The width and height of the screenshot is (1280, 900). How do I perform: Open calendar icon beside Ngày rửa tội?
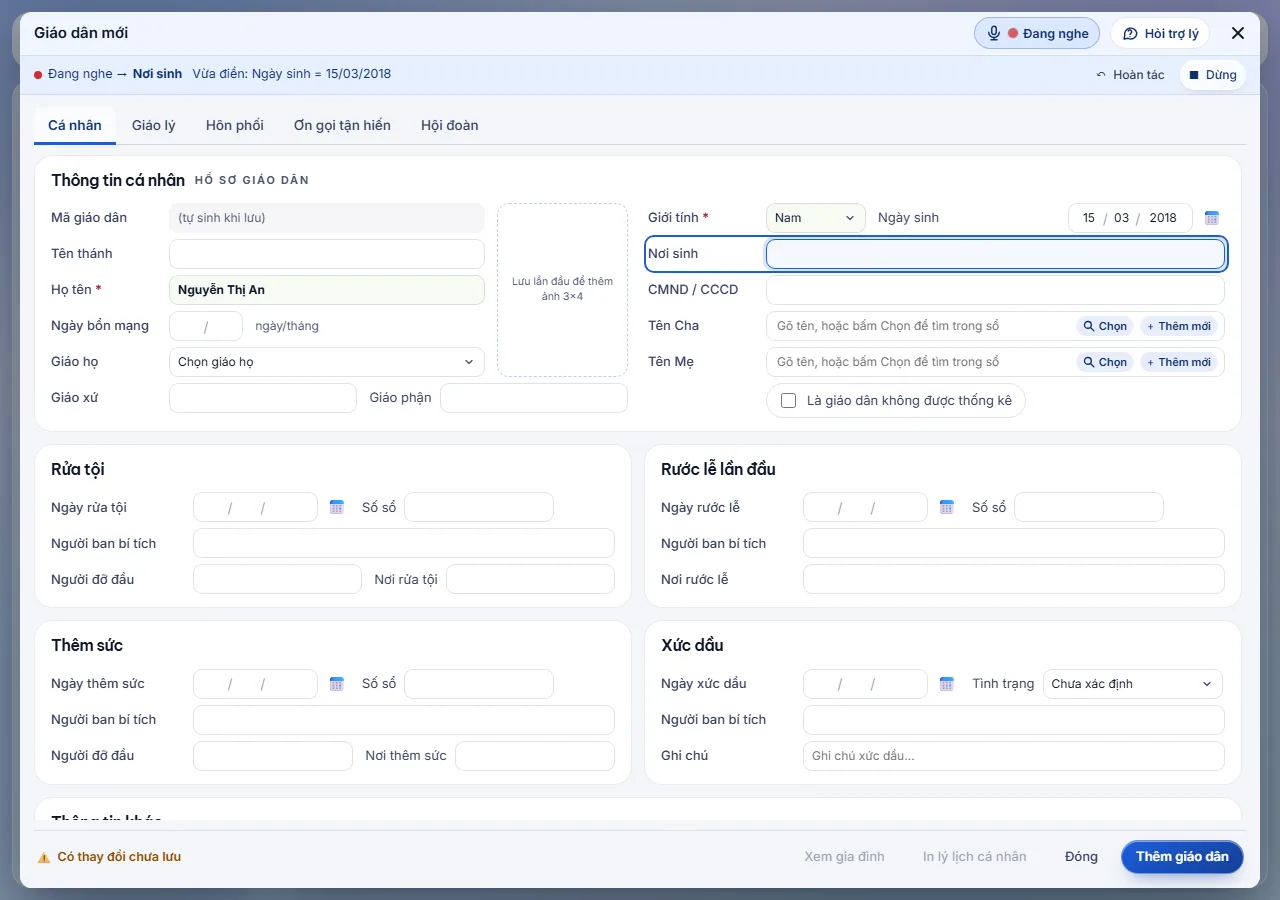point(337,507)
